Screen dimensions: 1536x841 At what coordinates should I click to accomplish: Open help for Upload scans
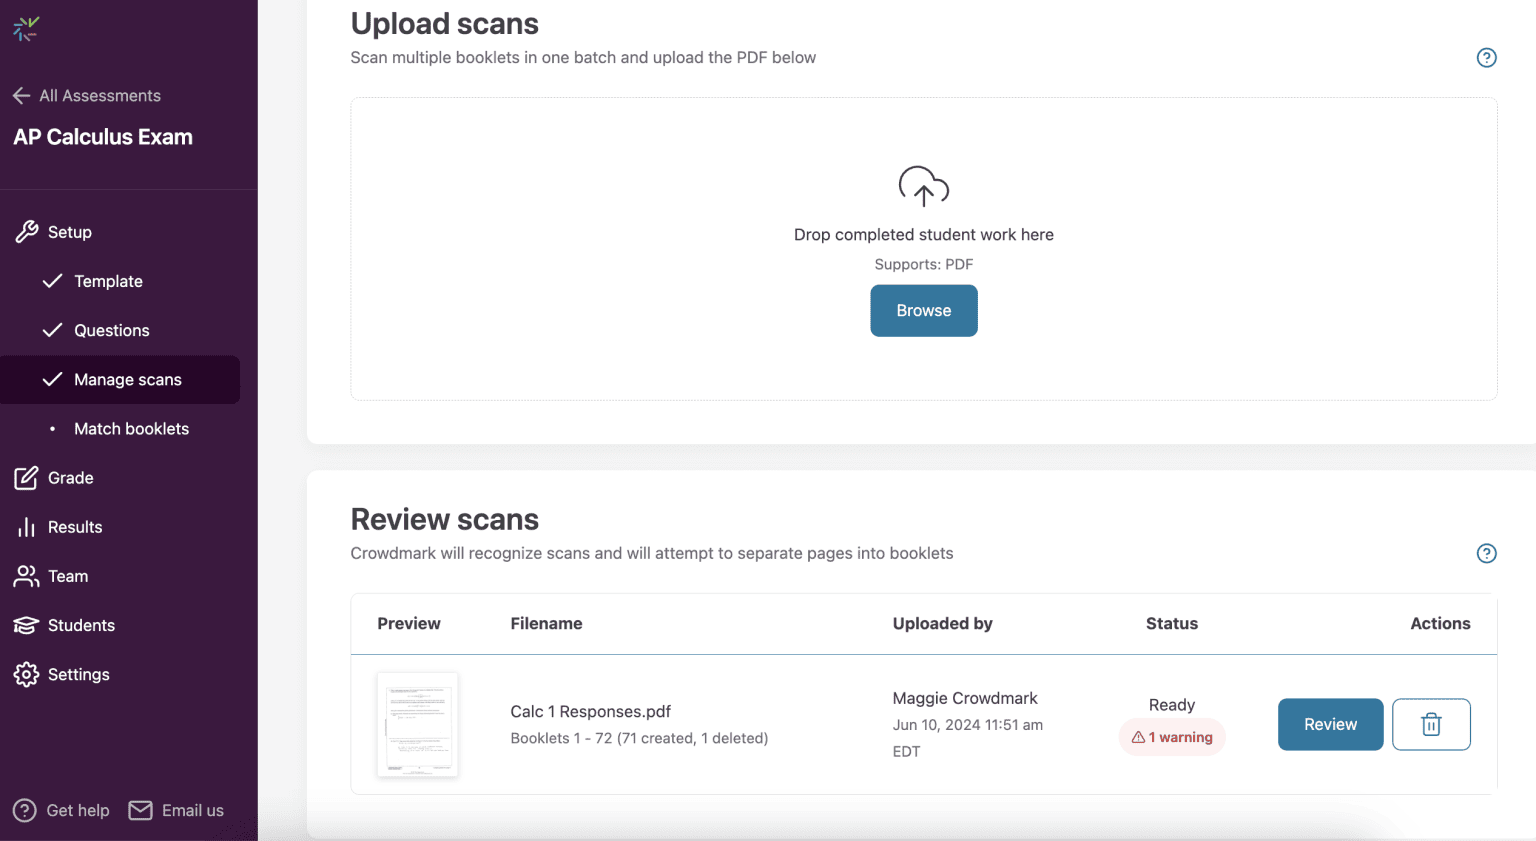1486,58
